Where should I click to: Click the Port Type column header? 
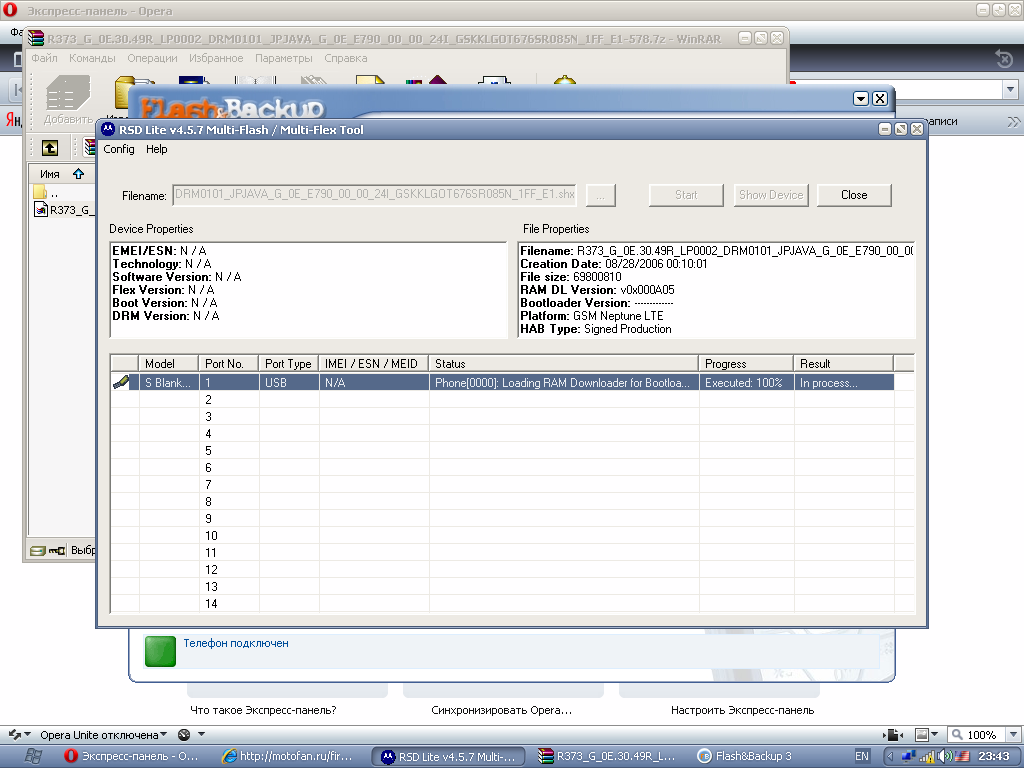(x=289, y=364)
